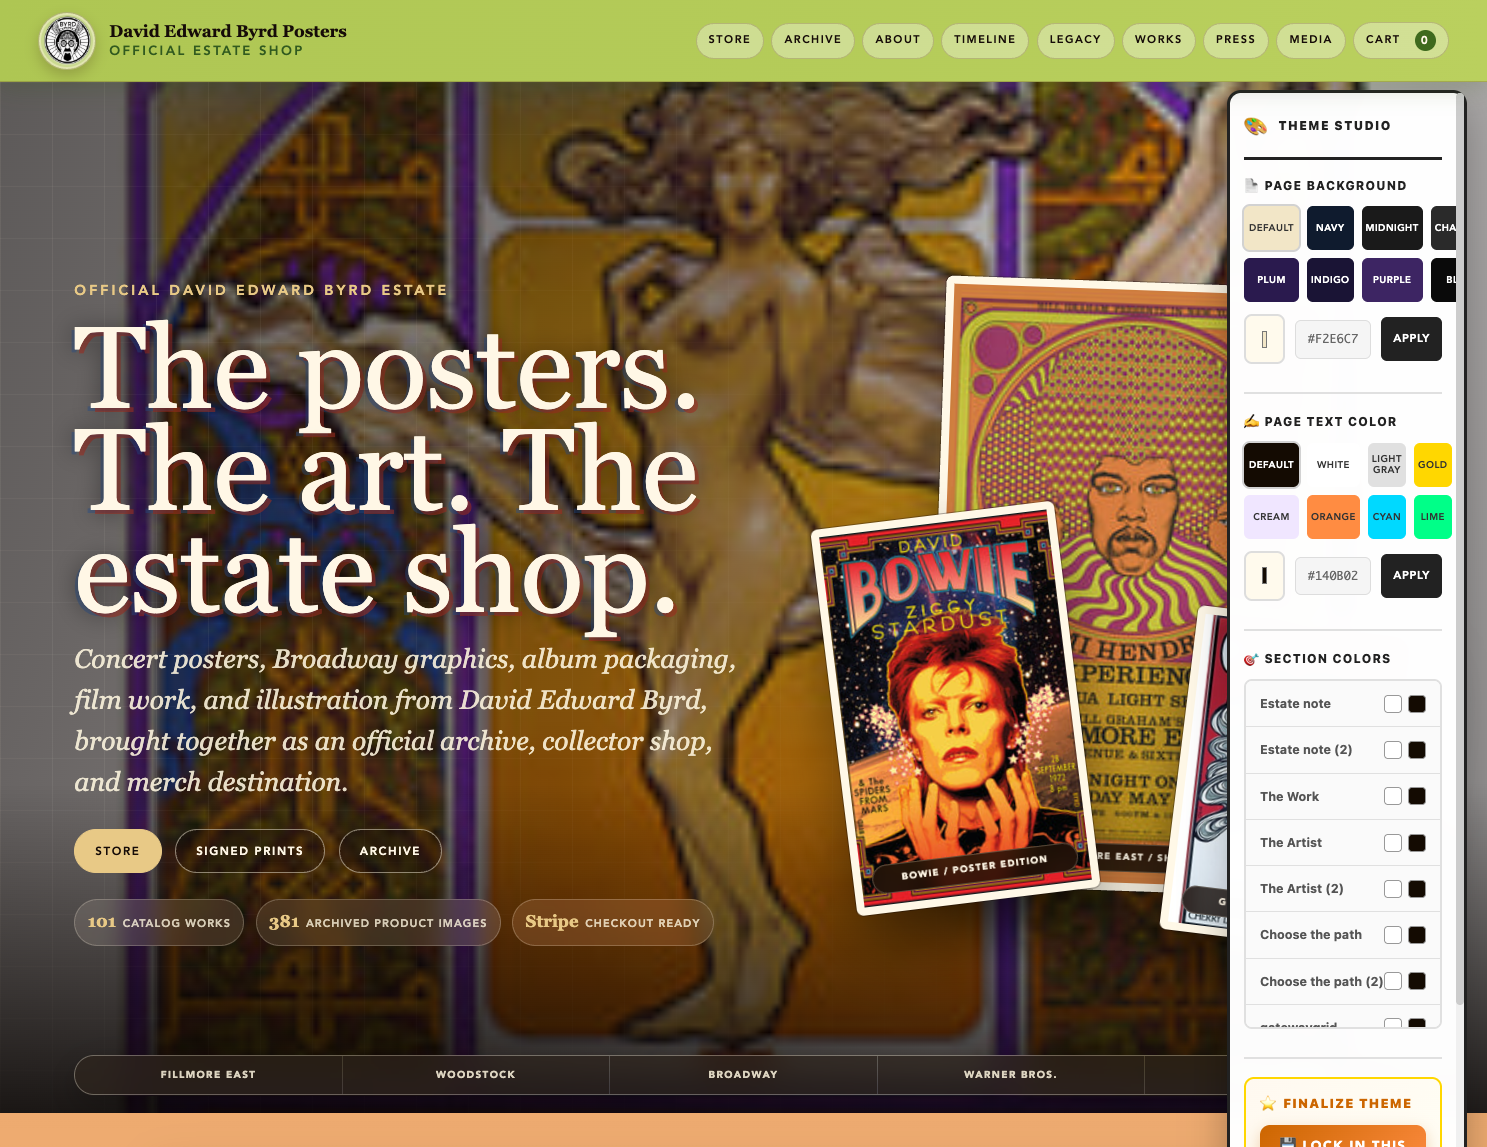Select the Purple background swatch
The width and height of the screenshot is (1487, 1147).
(1392, 280)
